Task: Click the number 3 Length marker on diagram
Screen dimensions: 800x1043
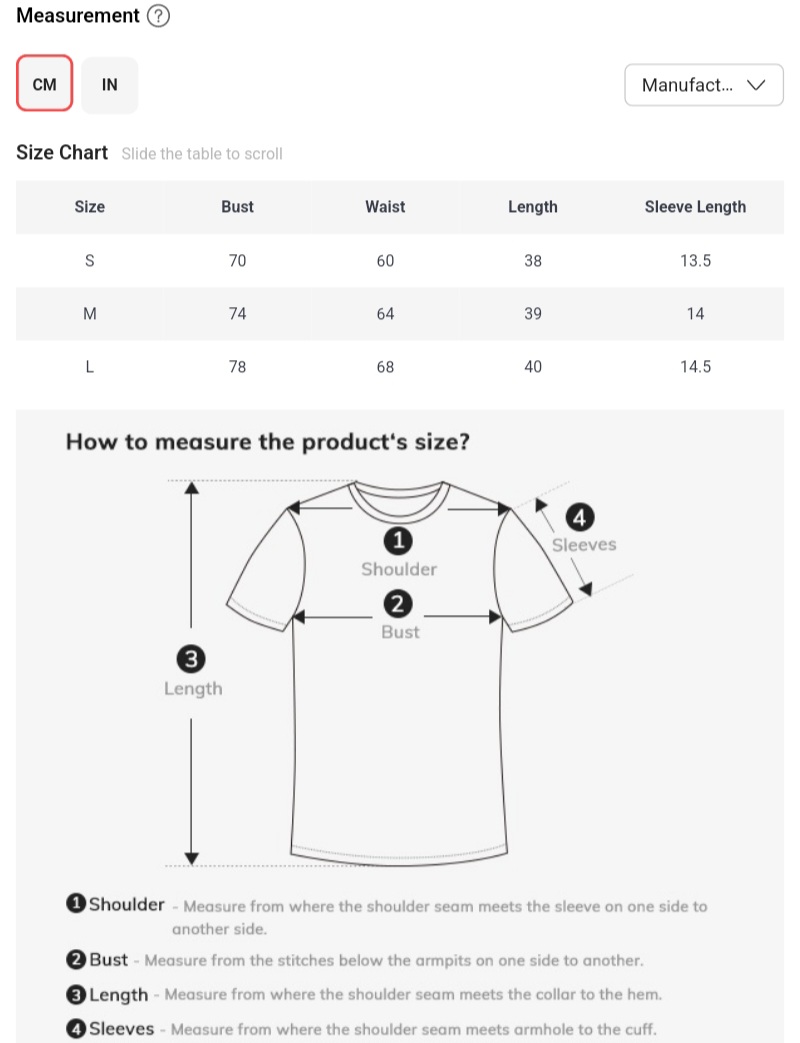Action: pyautogui.click(x=191, y=659)
